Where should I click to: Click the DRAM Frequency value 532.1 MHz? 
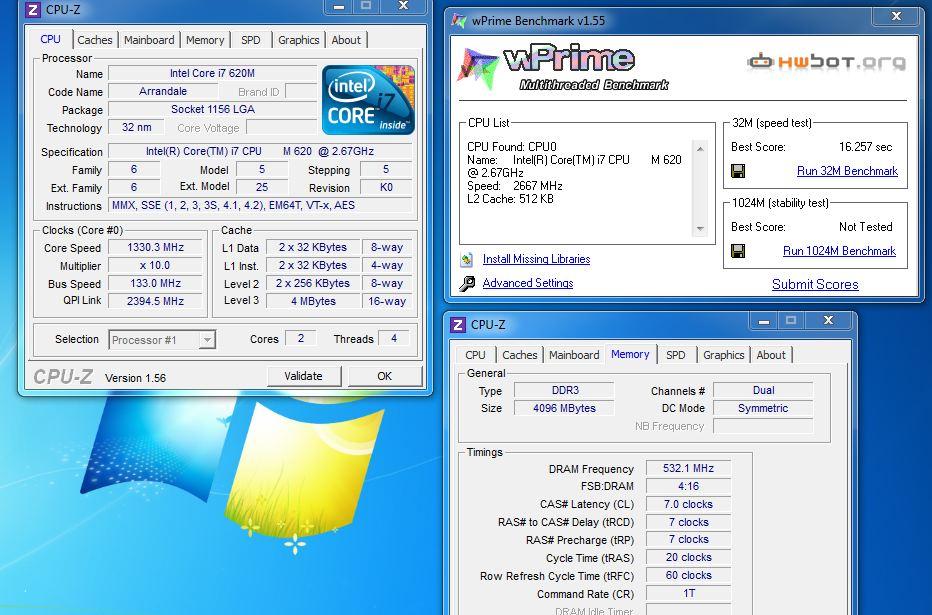point(688,468)
